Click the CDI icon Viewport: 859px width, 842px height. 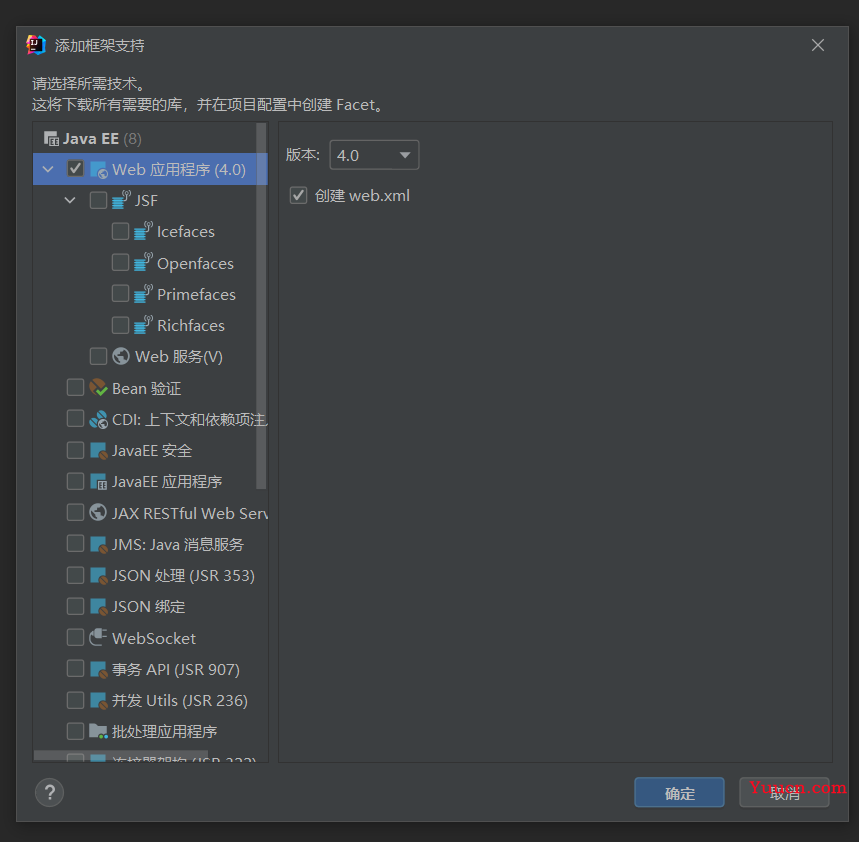point(98,420)
